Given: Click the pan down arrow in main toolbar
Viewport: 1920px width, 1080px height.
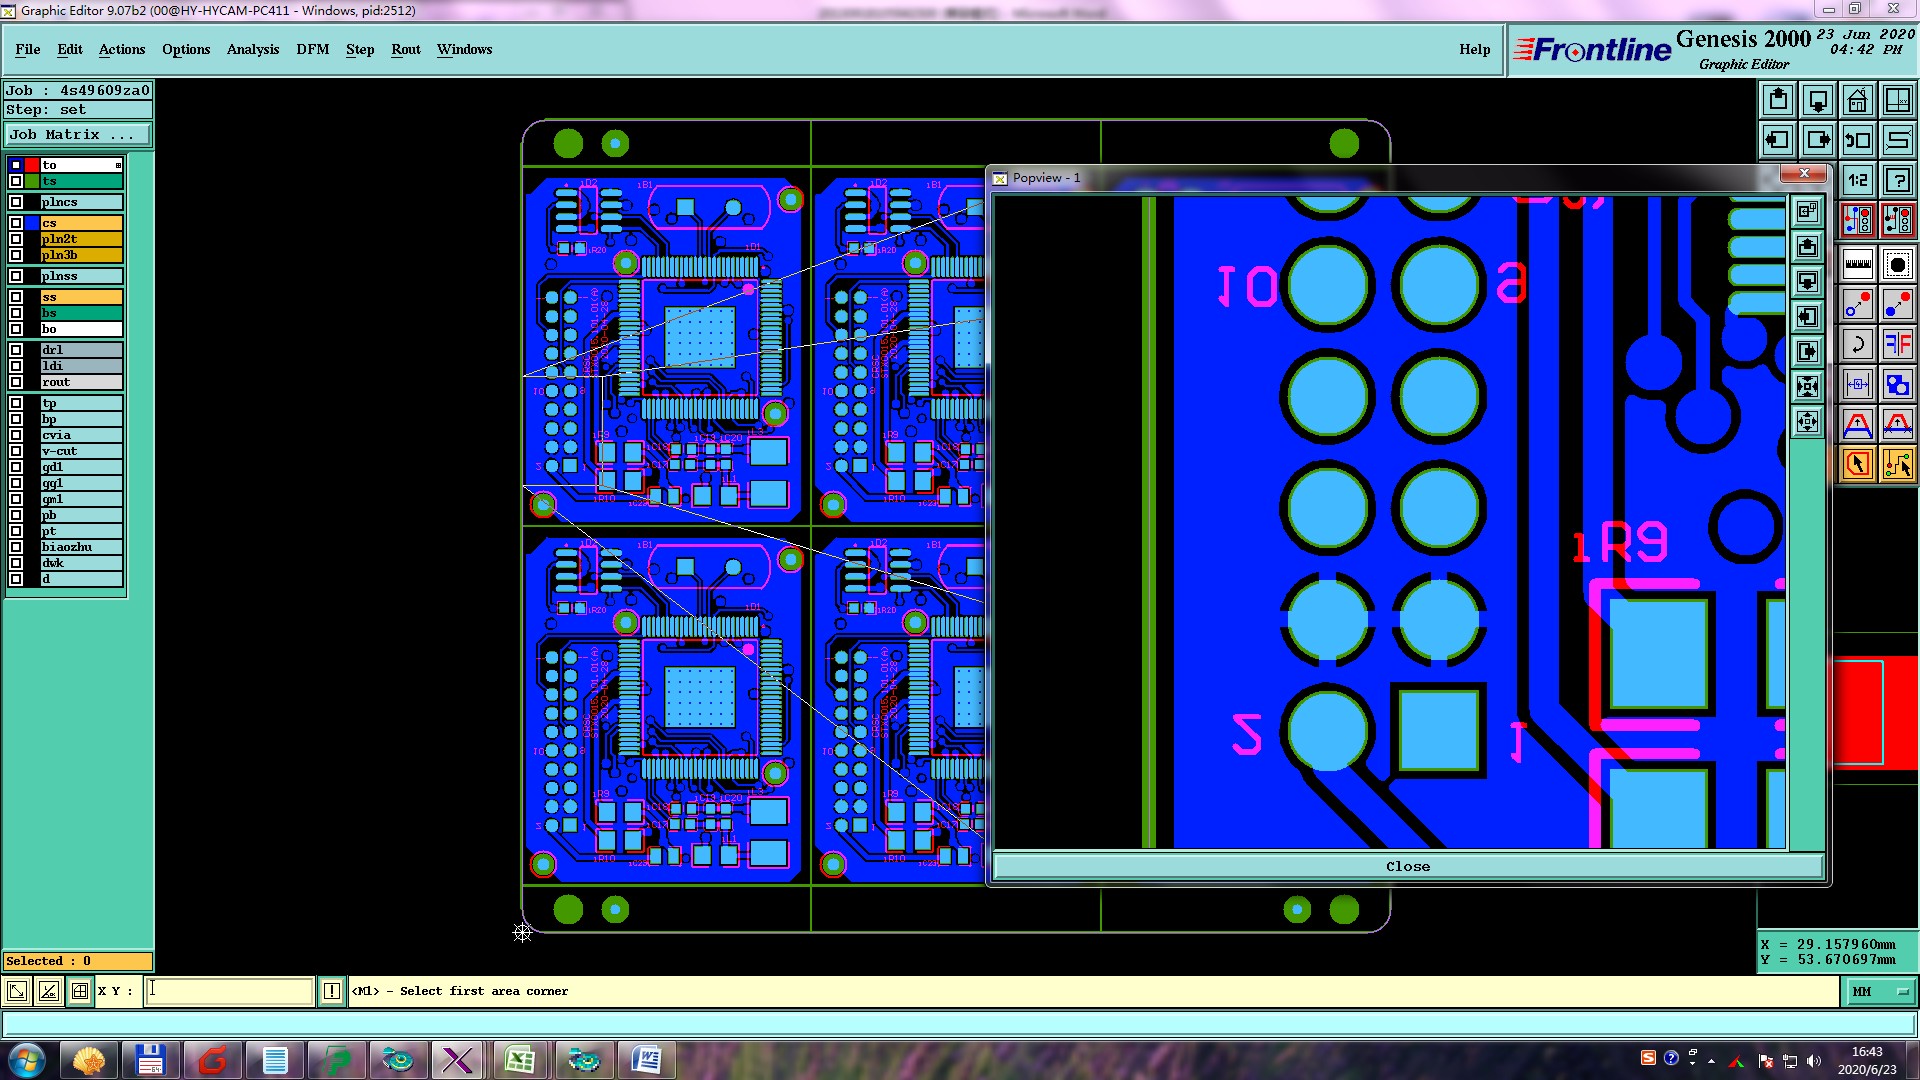Looking at the screenshot, I should 1817,100.
